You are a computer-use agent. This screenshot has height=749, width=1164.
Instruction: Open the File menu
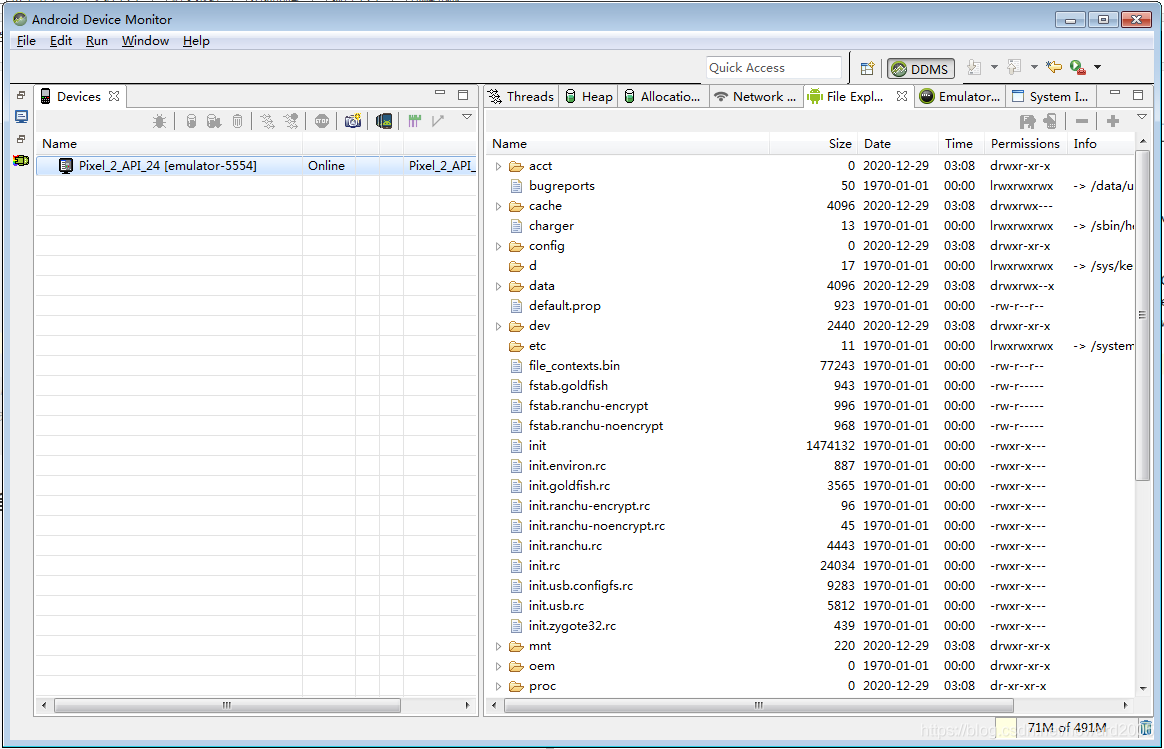(26, 41)
